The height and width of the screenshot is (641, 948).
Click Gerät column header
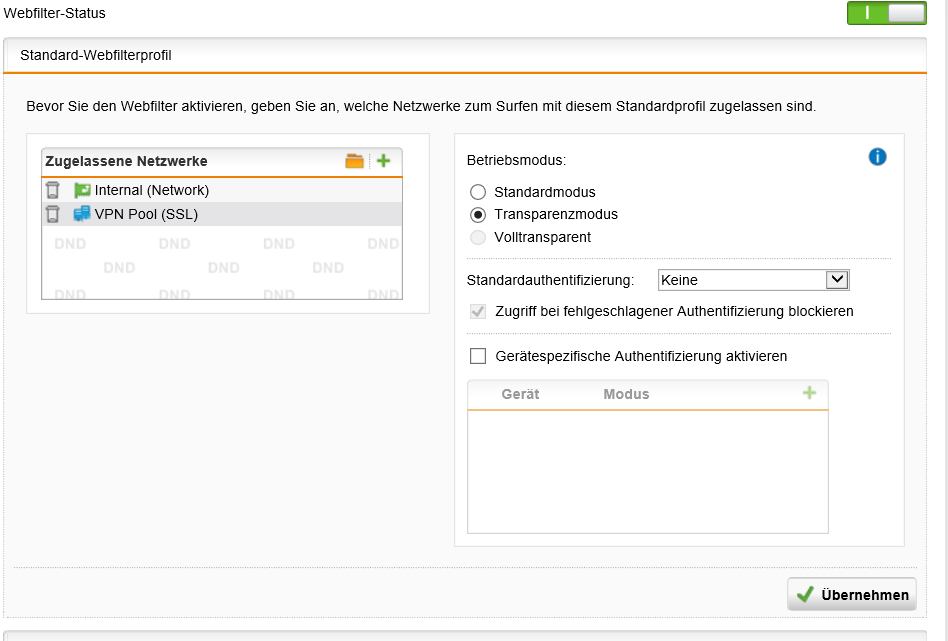[520, 395]
